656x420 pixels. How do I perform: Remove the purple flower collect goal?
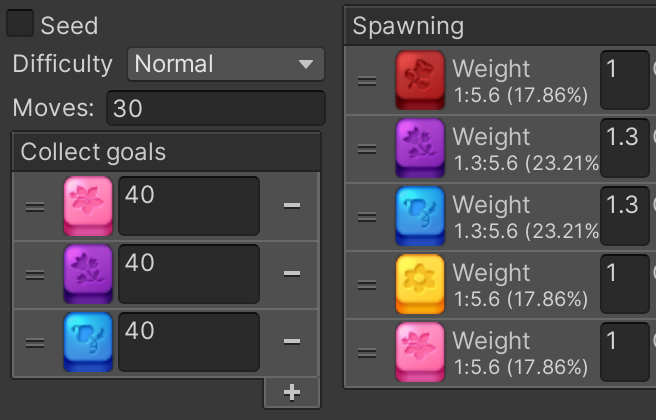[x=292, y=274]
